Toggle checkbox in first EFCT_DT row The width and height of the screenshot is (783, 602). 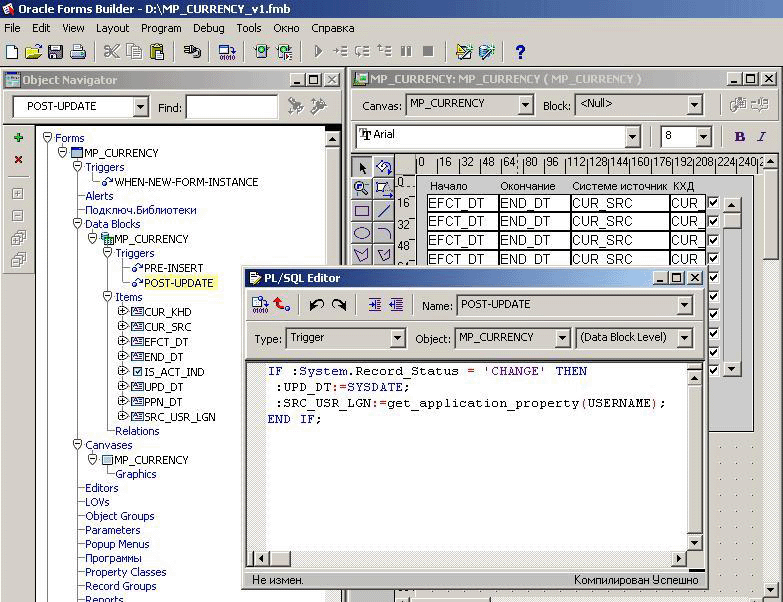pos(713,203)
